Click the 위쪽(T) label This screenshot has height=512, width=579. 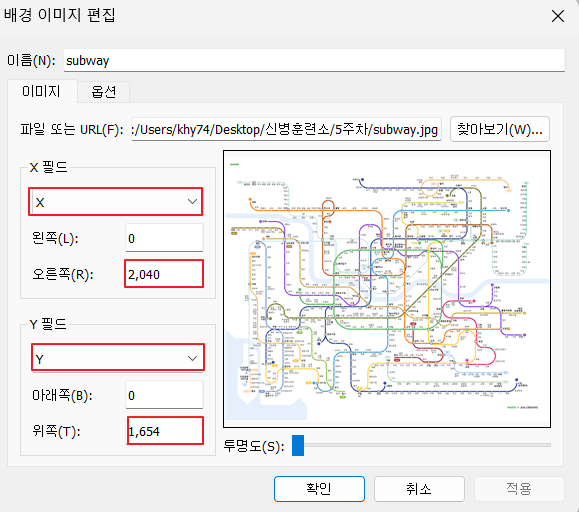pyautogui.click(x=56, y=431)
